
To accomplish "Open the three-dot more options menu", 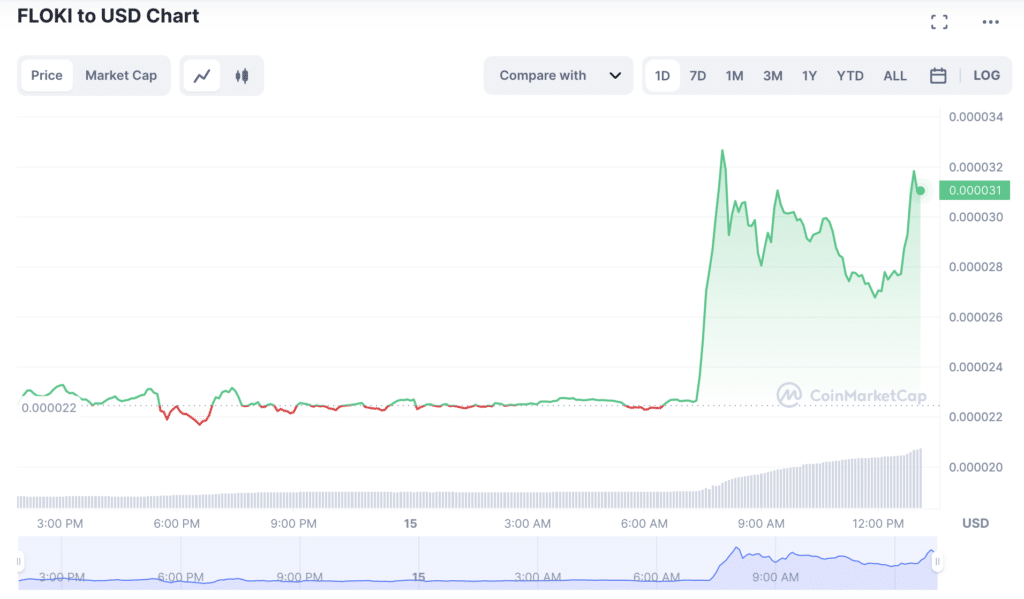I will point(991,22).
